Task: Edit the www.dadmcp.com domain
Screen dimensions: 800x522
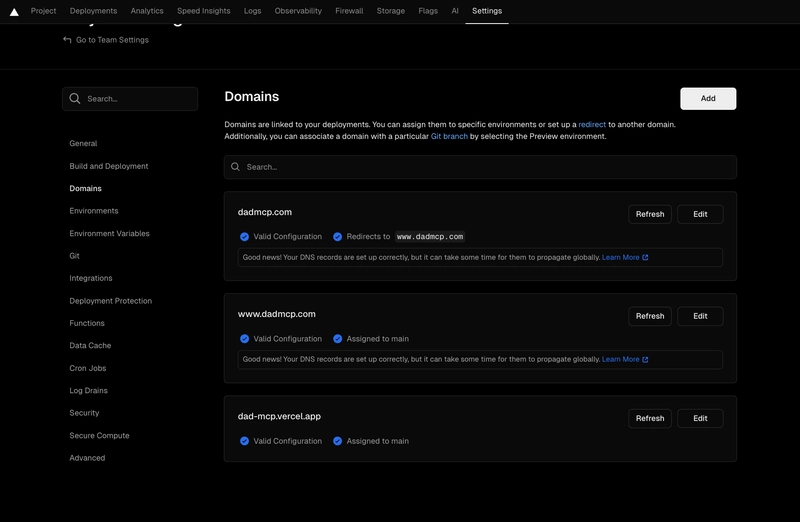Action: (700, 316)
